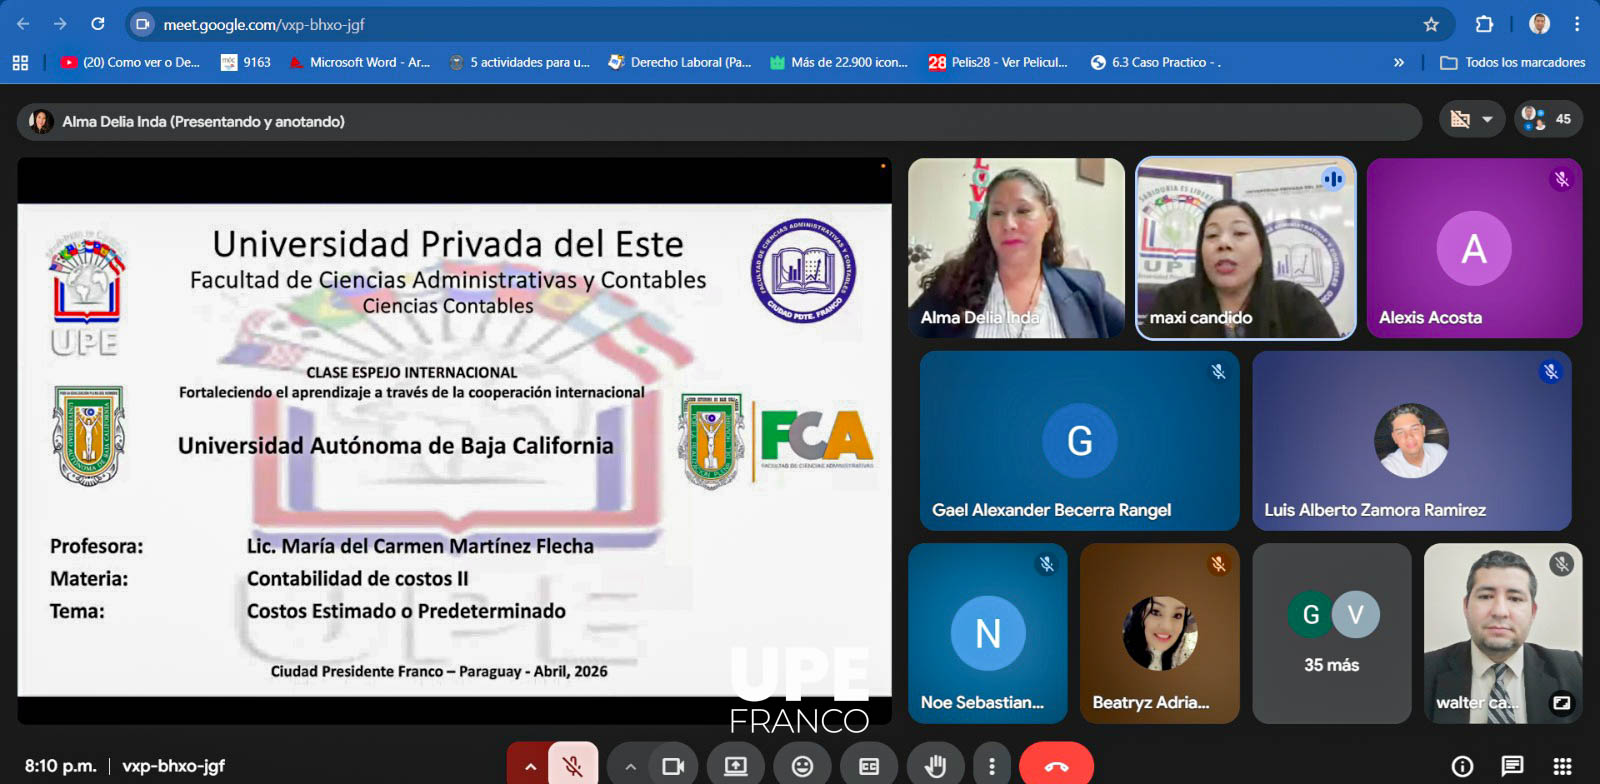Expand video settings arrow beside camera
The height and width of the screenshot is (784, 1600).
pyautogui.click(x=630, y=766)
